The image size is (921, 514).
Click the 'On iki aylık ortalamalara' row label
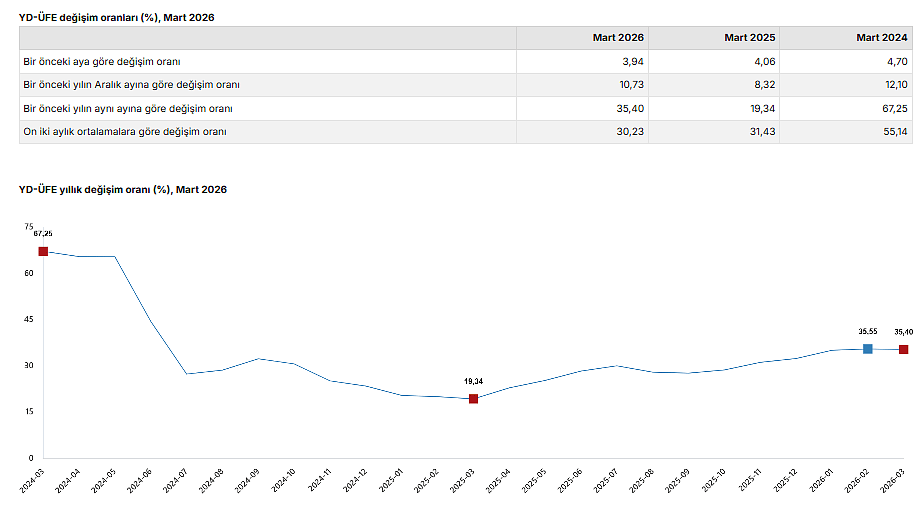[x=125, y=131]
